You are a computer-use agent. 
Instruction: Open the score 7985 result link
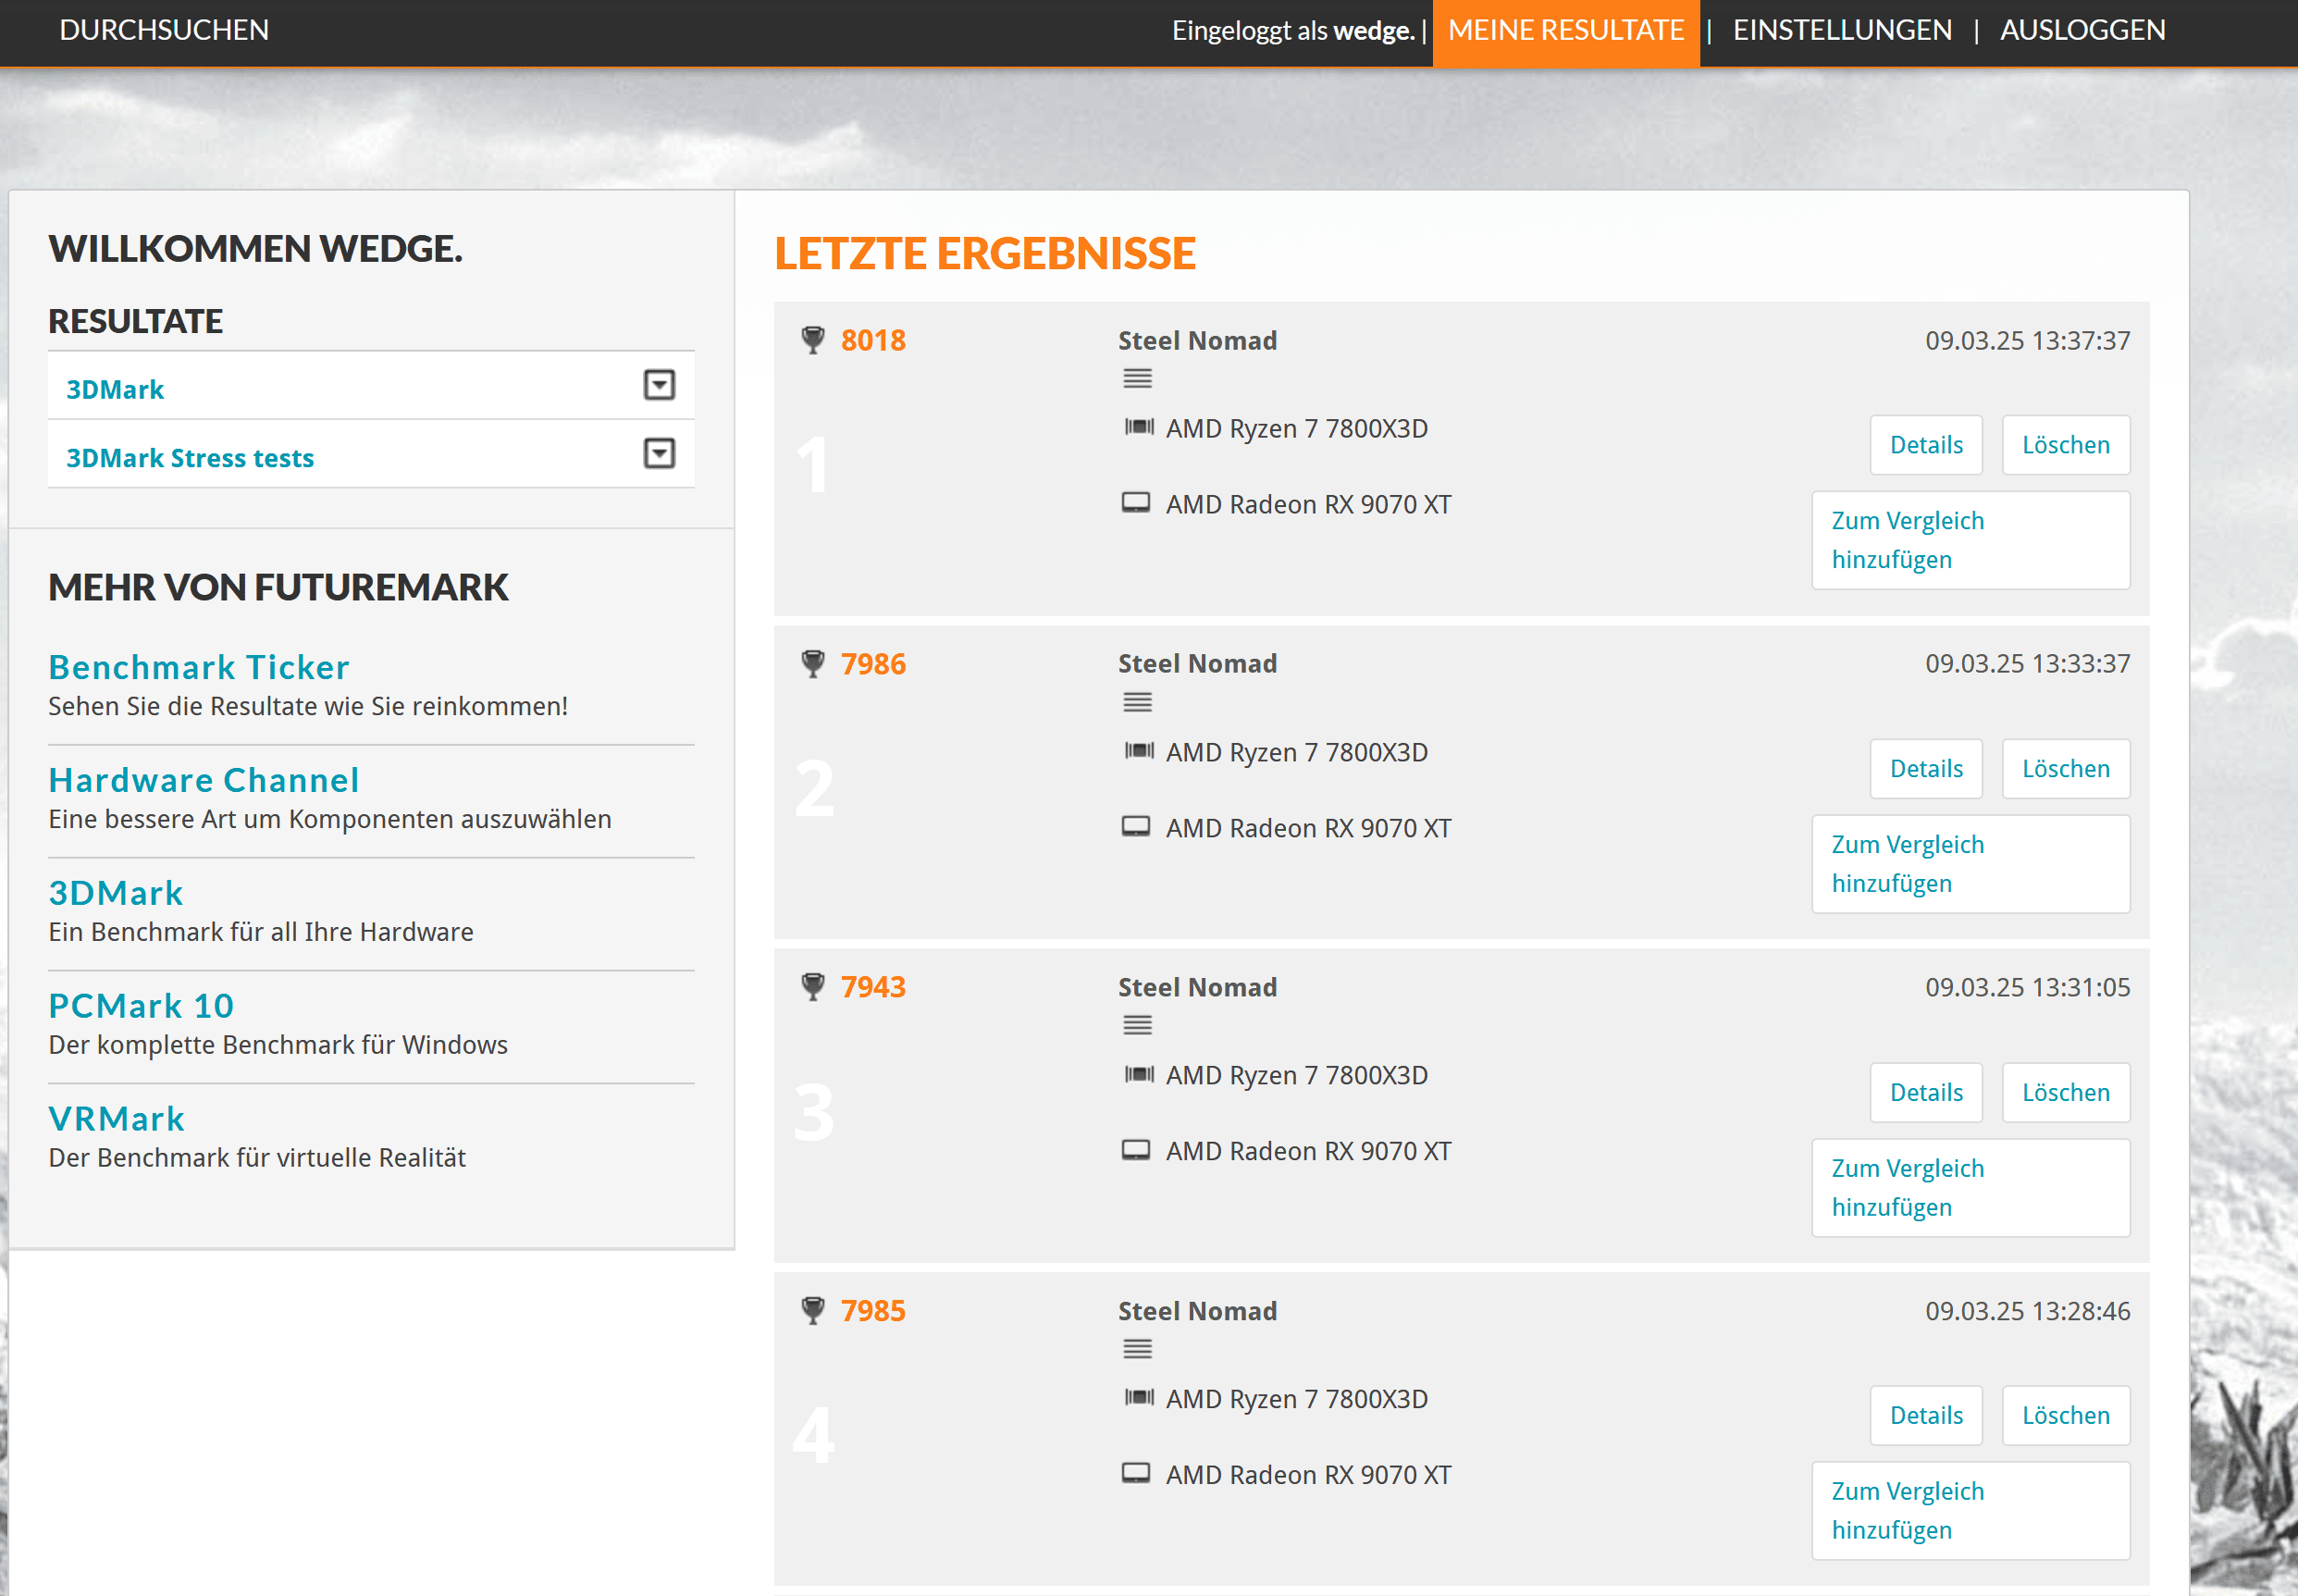click(x=872, y=1311)
